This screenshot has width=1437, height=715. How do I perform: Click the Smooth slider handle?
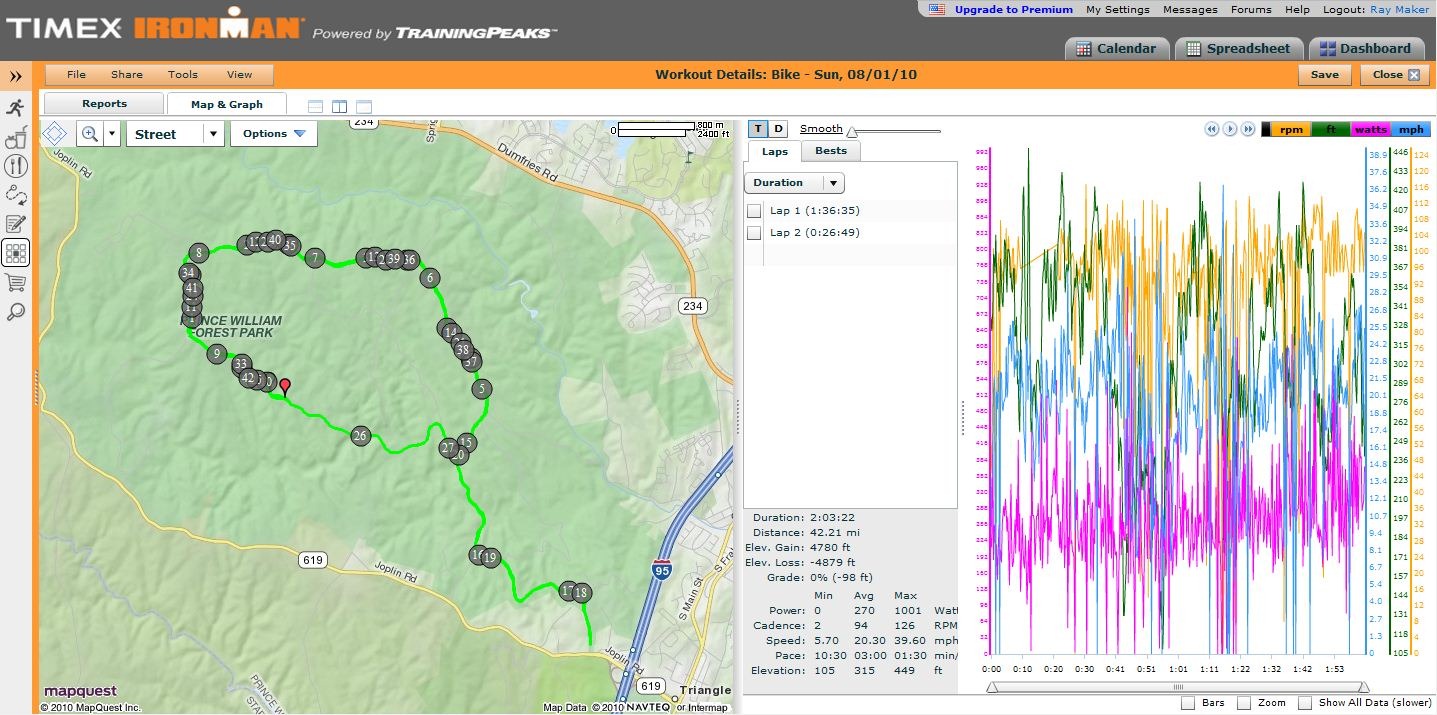[x=851, y=130]
